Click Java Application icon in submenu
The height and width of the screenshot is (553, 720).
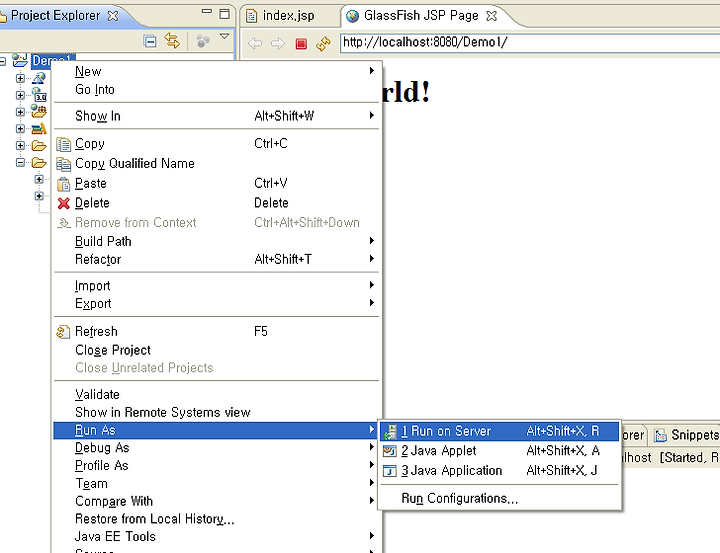point(390,471)
